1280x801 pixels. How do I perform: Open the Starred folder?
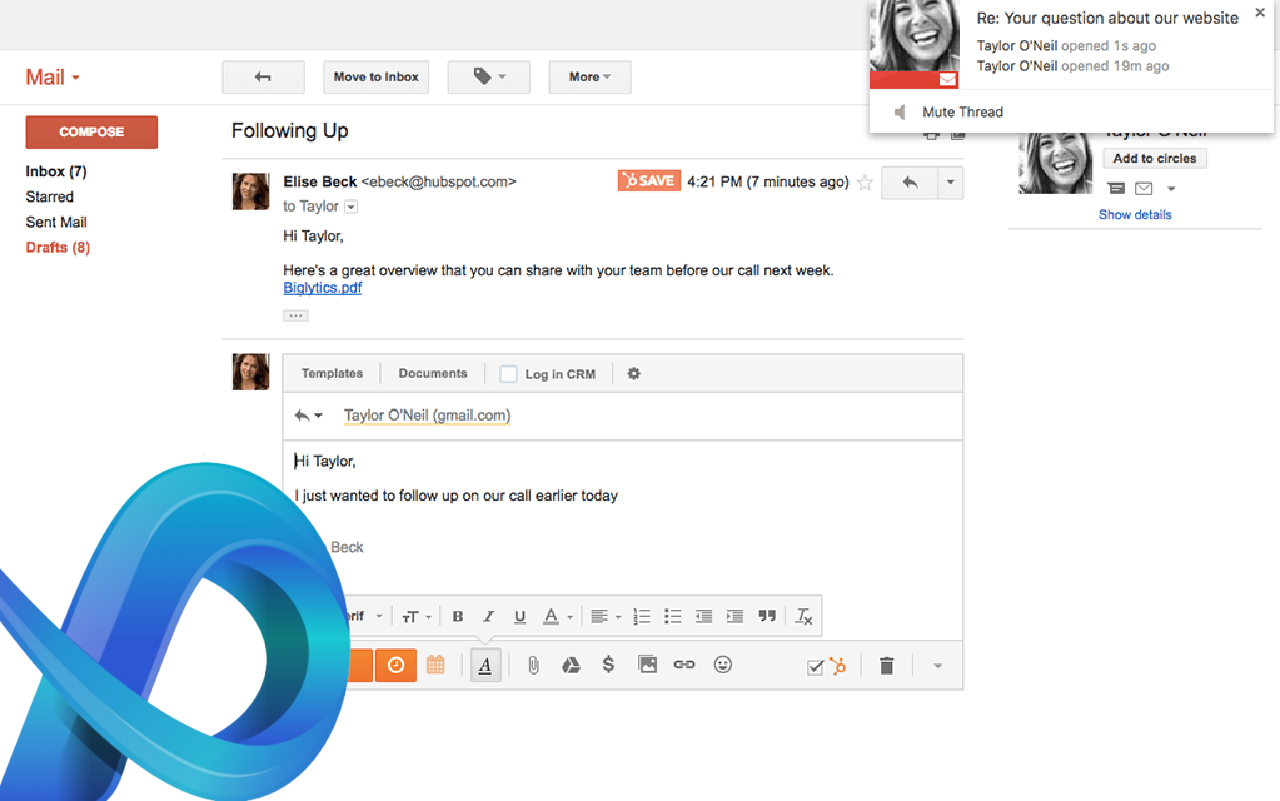pyautogui.click(x=50, y=197)
